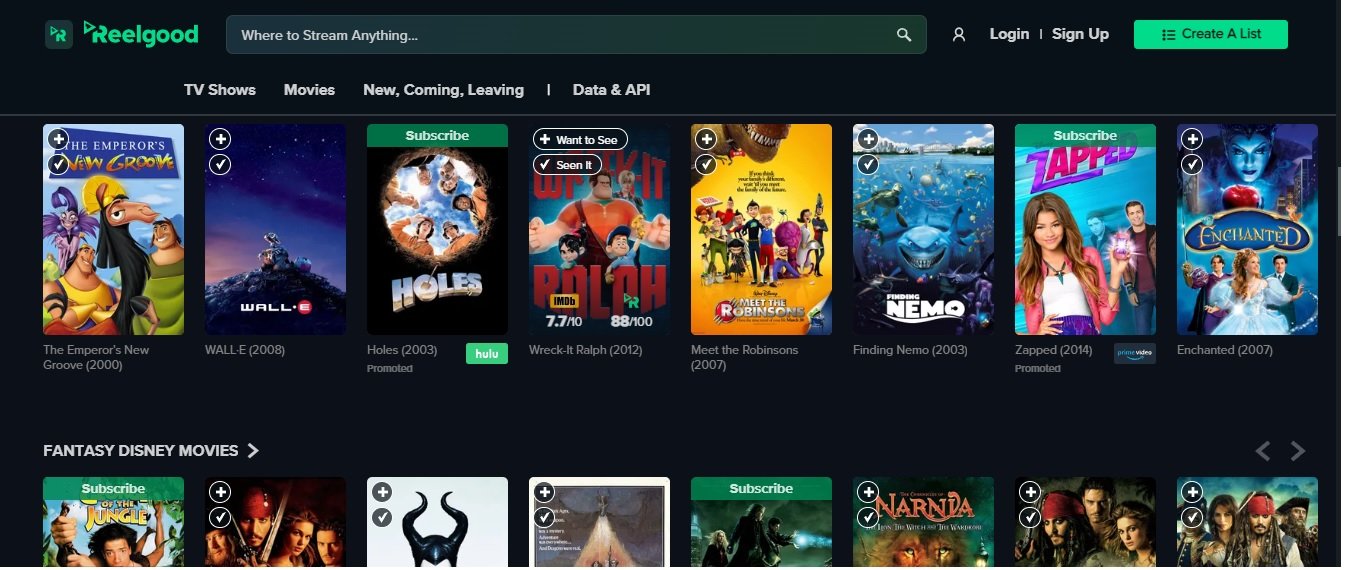The height and width of the screenshot is (570, 1354).
Task: Add Enchanted with plus icon
Action: (x=1193, y=139)
